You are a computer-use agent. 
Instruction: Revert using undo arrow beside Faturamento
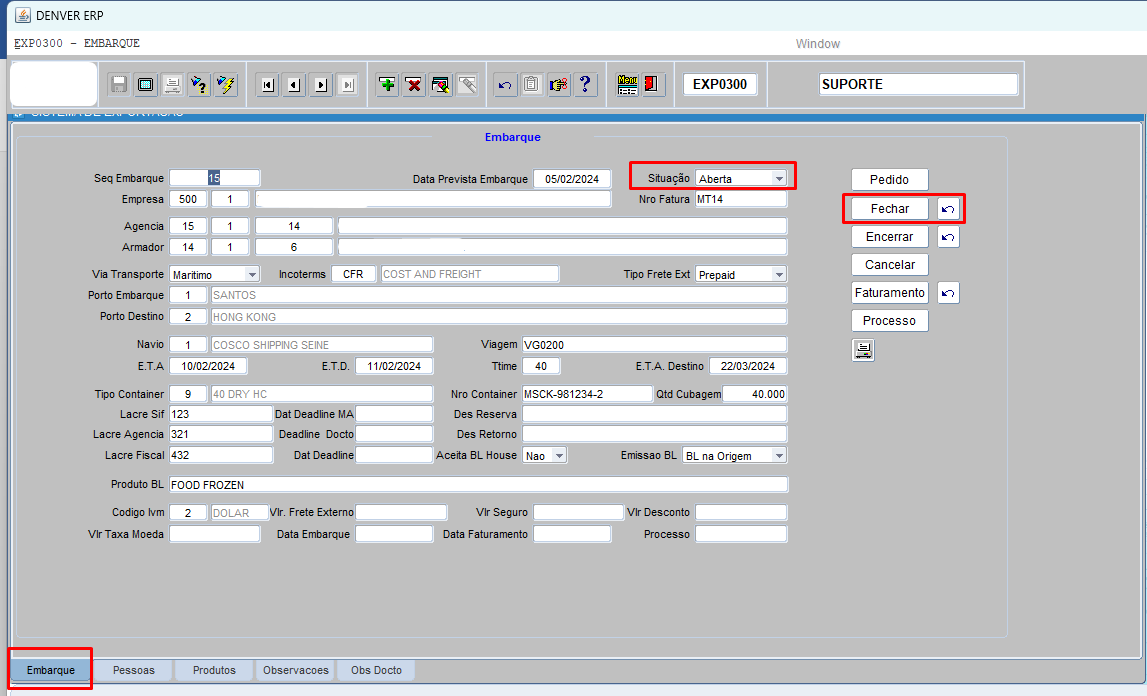[x=949, y=293]
